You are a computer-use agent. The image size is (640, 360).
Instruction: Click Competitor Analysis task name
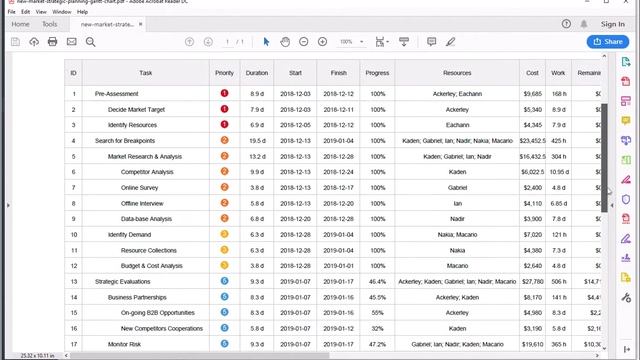[x=147, y=172]
